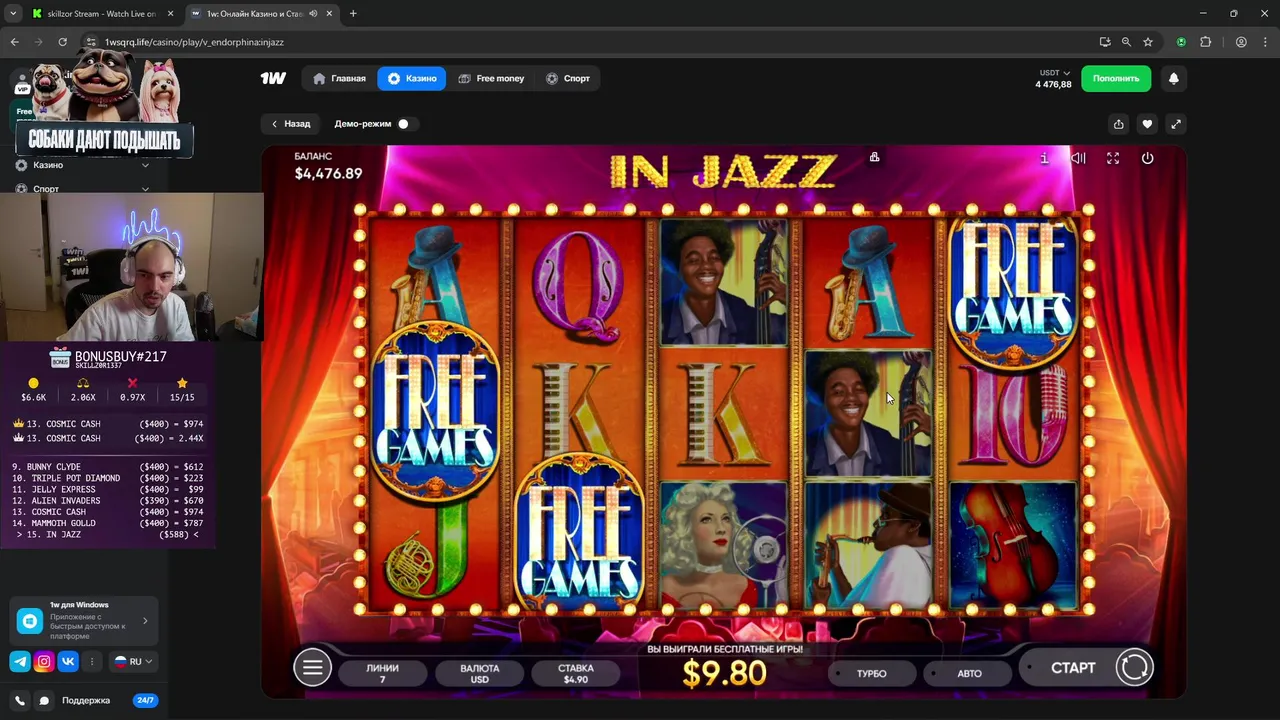
Task: Expand game window with diagonal arrows icon
Action: (1176, 124)
